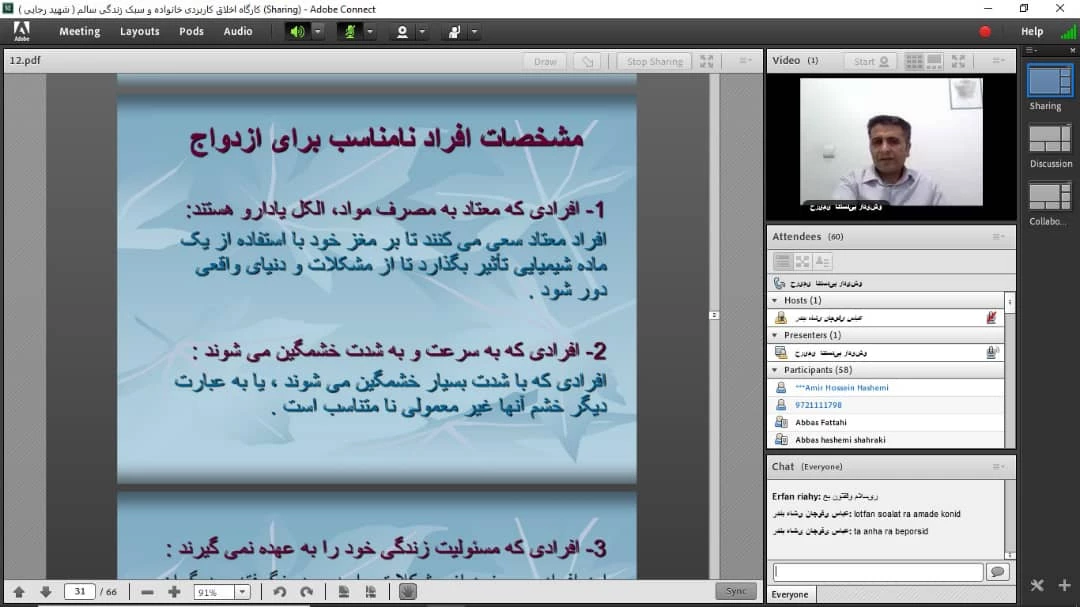Viewport: 1080px width, 607px height.
Task: Toggle the green microphone icon
Action: 350,31
